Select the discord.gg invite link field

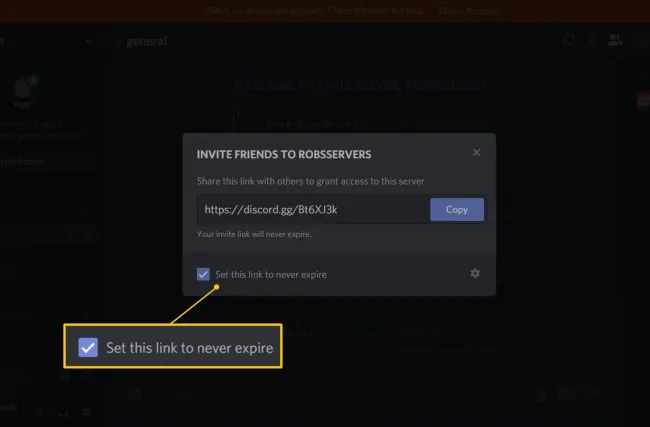(313, 209)
